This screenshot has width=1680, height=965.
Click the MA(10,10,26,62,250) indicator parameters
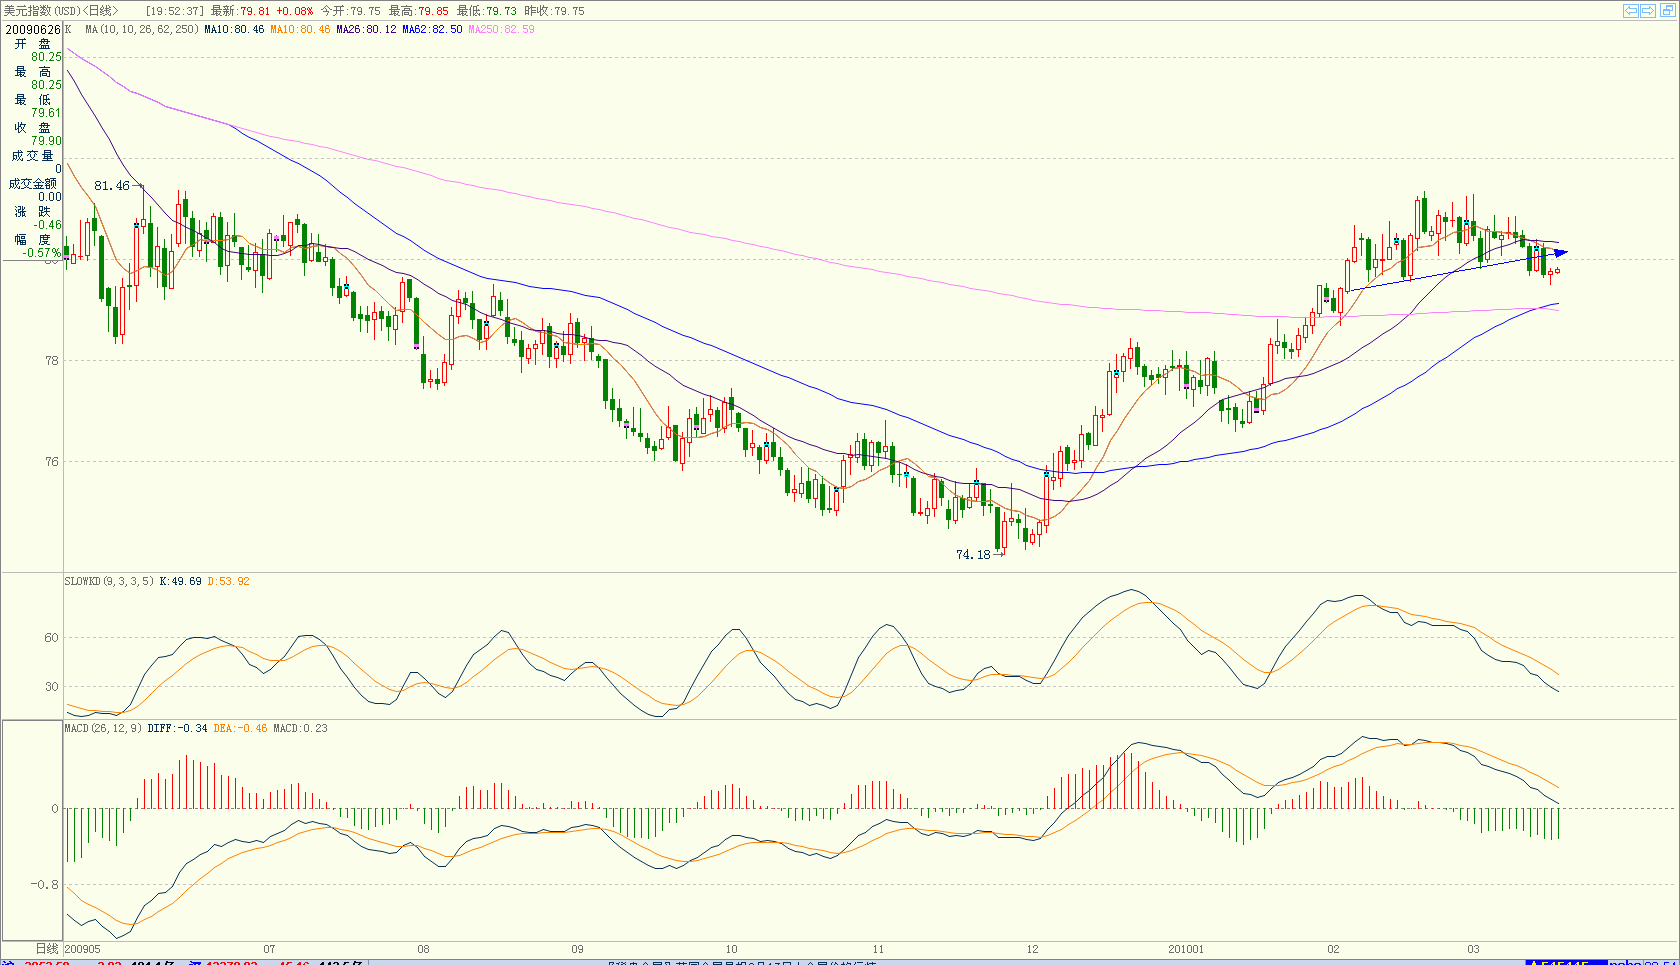click(142, 29)
